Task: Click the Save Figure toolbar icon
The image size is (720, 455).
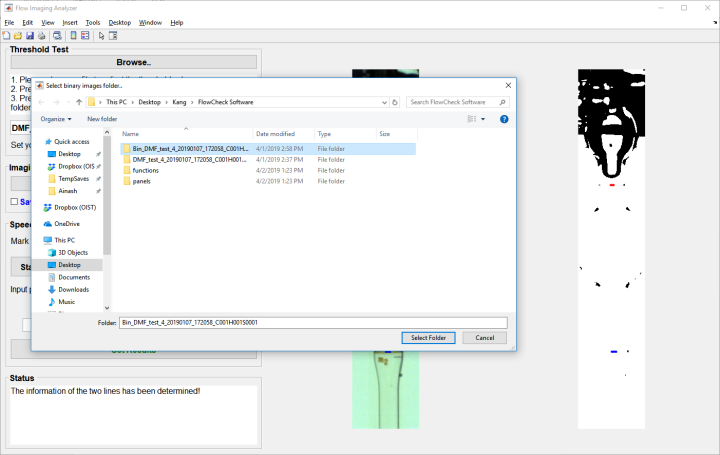Action: coord(31,35)
